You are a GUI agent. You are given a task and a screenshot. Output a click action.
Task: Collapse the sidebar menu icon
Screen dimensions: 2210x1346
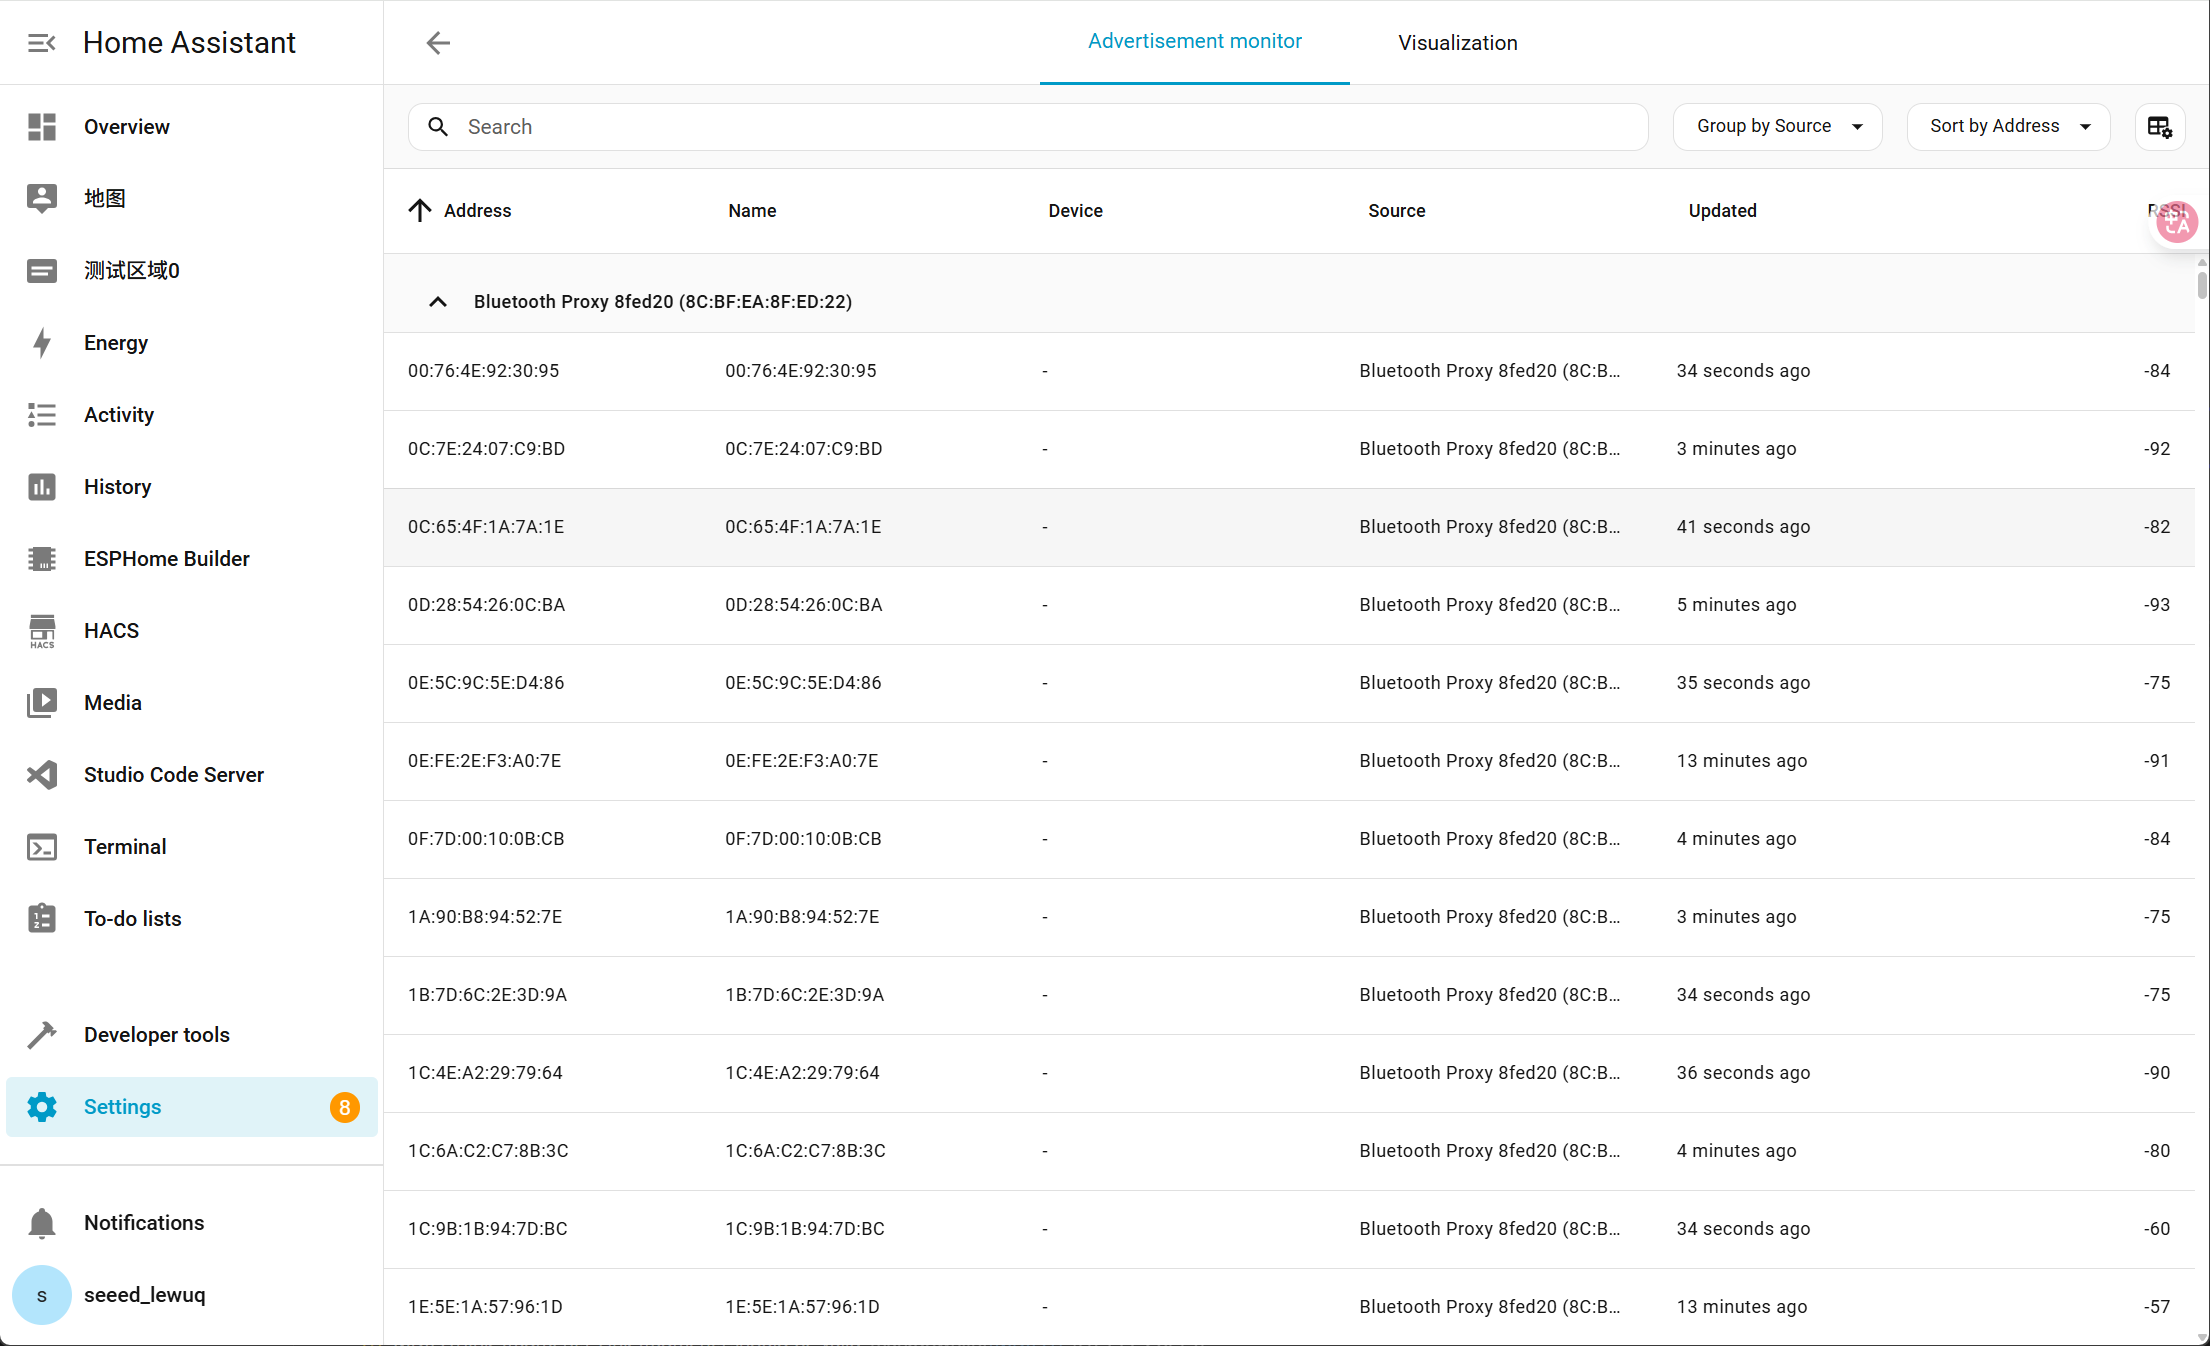(41, 43)
